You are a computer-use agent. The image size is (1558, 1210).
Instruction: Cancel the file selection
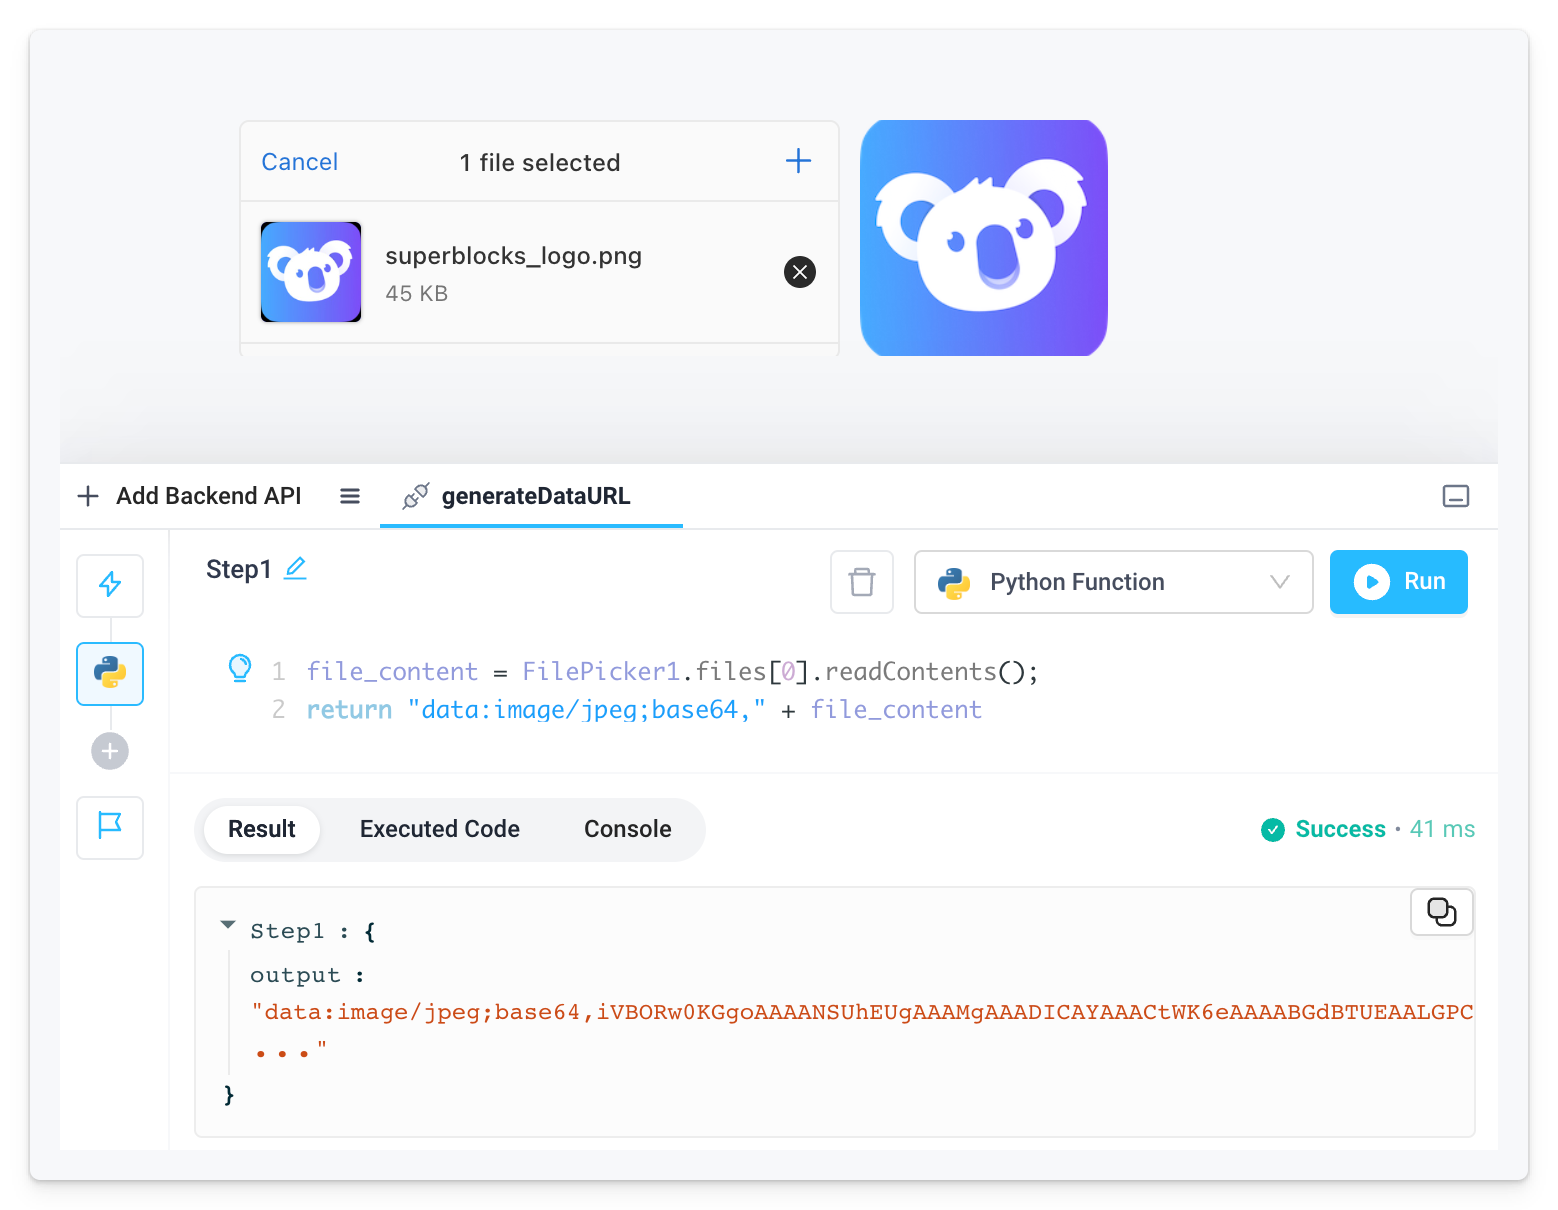[x=300, y=162]
